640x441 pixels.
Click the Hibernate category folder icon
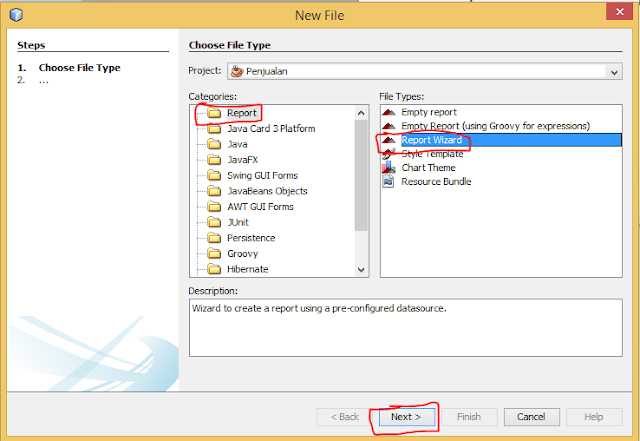[214, 269]
